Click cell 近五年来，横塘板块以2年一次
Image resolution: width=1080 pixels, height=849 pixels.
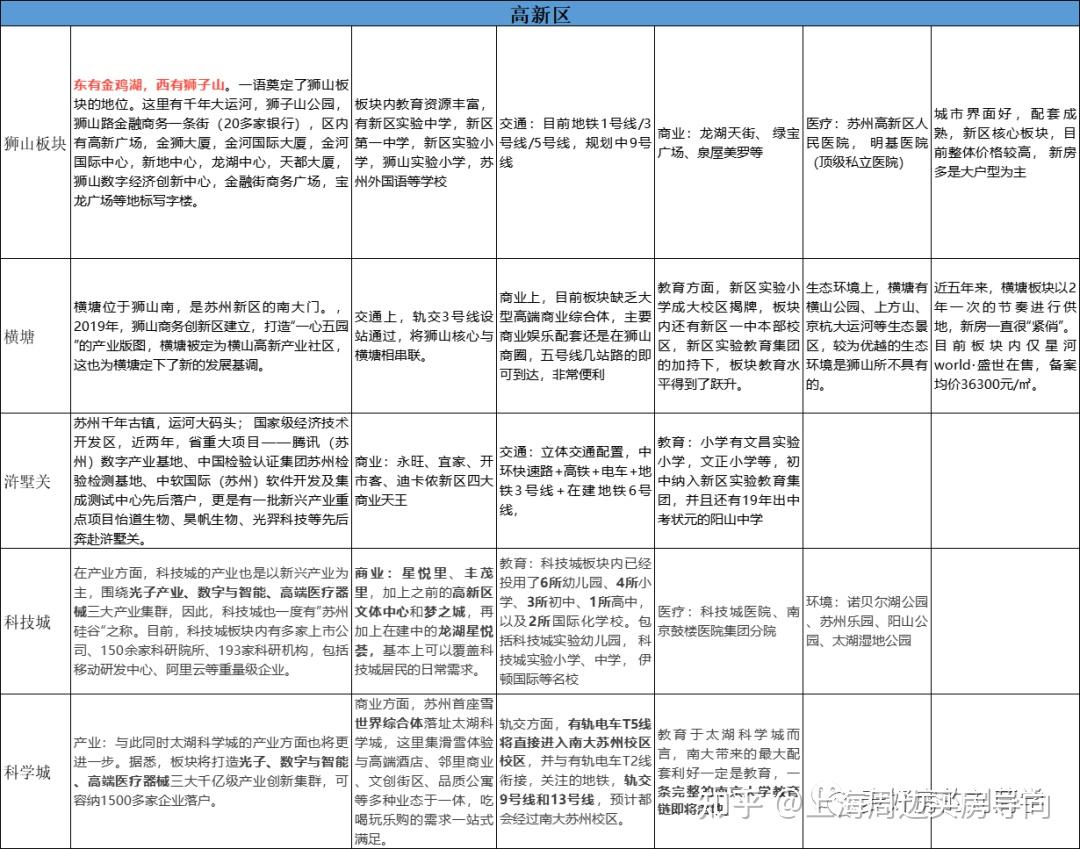[x=1005, y=336]
